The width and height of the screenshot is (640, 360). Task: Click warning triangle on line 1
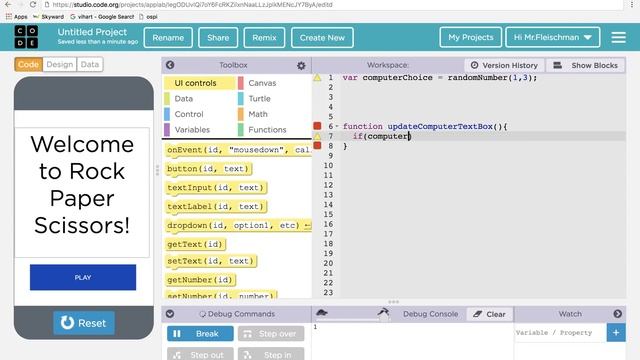coord(317,77)
